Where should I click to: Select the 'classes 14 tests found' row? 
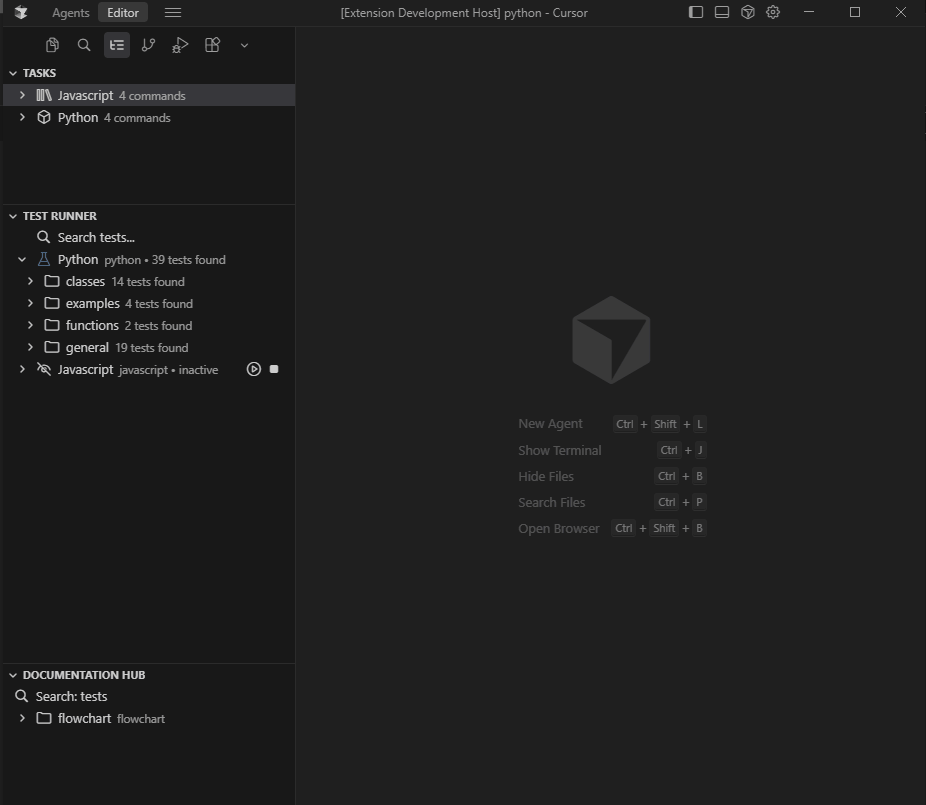tap(149, 282)
